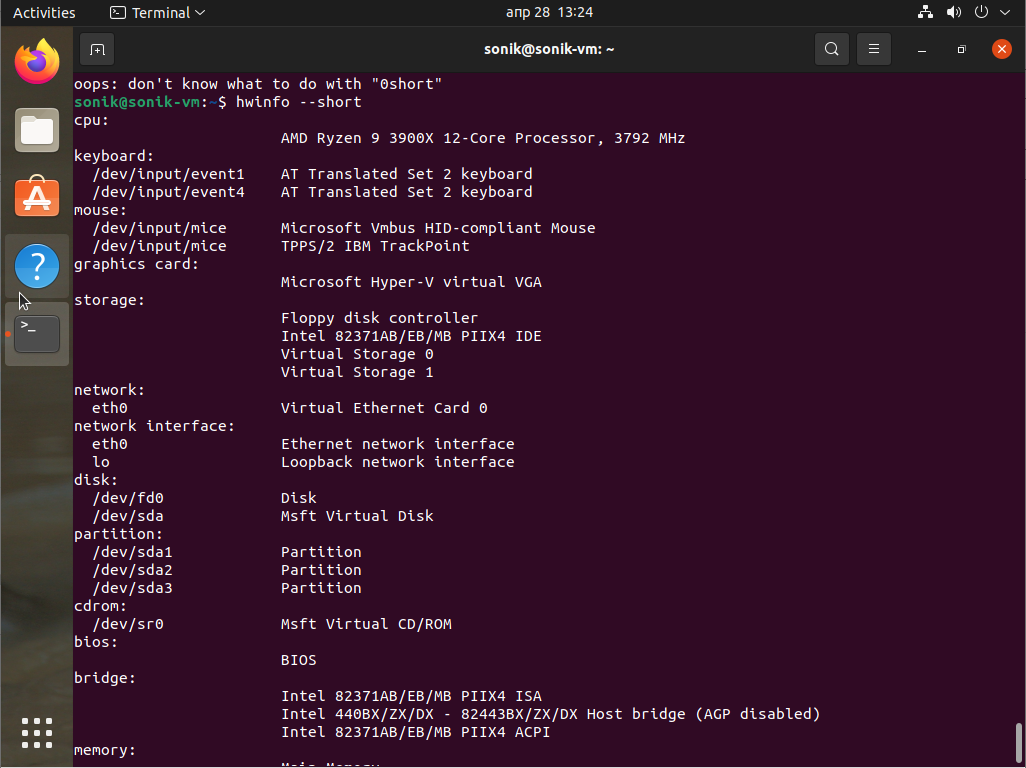The image size is (1026, 768).
Task: Click the power icon in top bar
Action: pos(981,13)
